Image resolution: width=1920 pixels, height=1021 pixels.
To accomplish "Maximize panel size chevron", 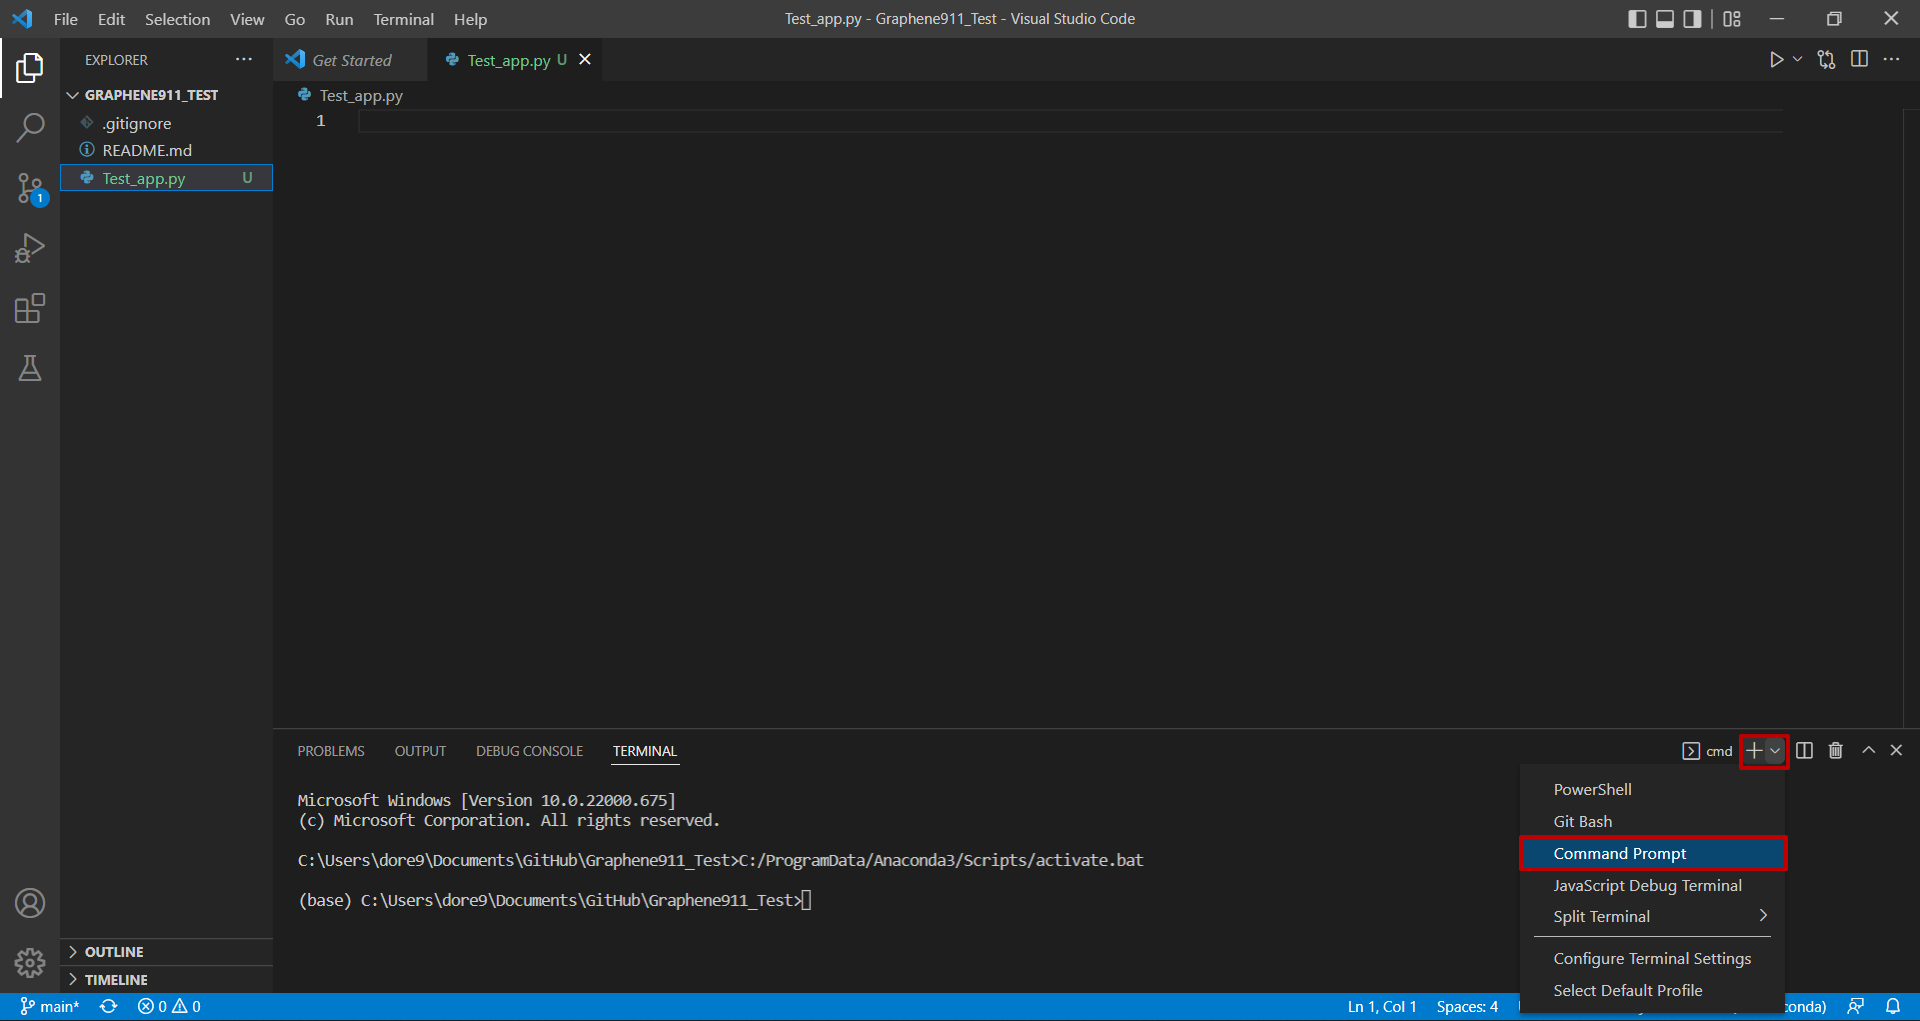I will (1868, 750).
